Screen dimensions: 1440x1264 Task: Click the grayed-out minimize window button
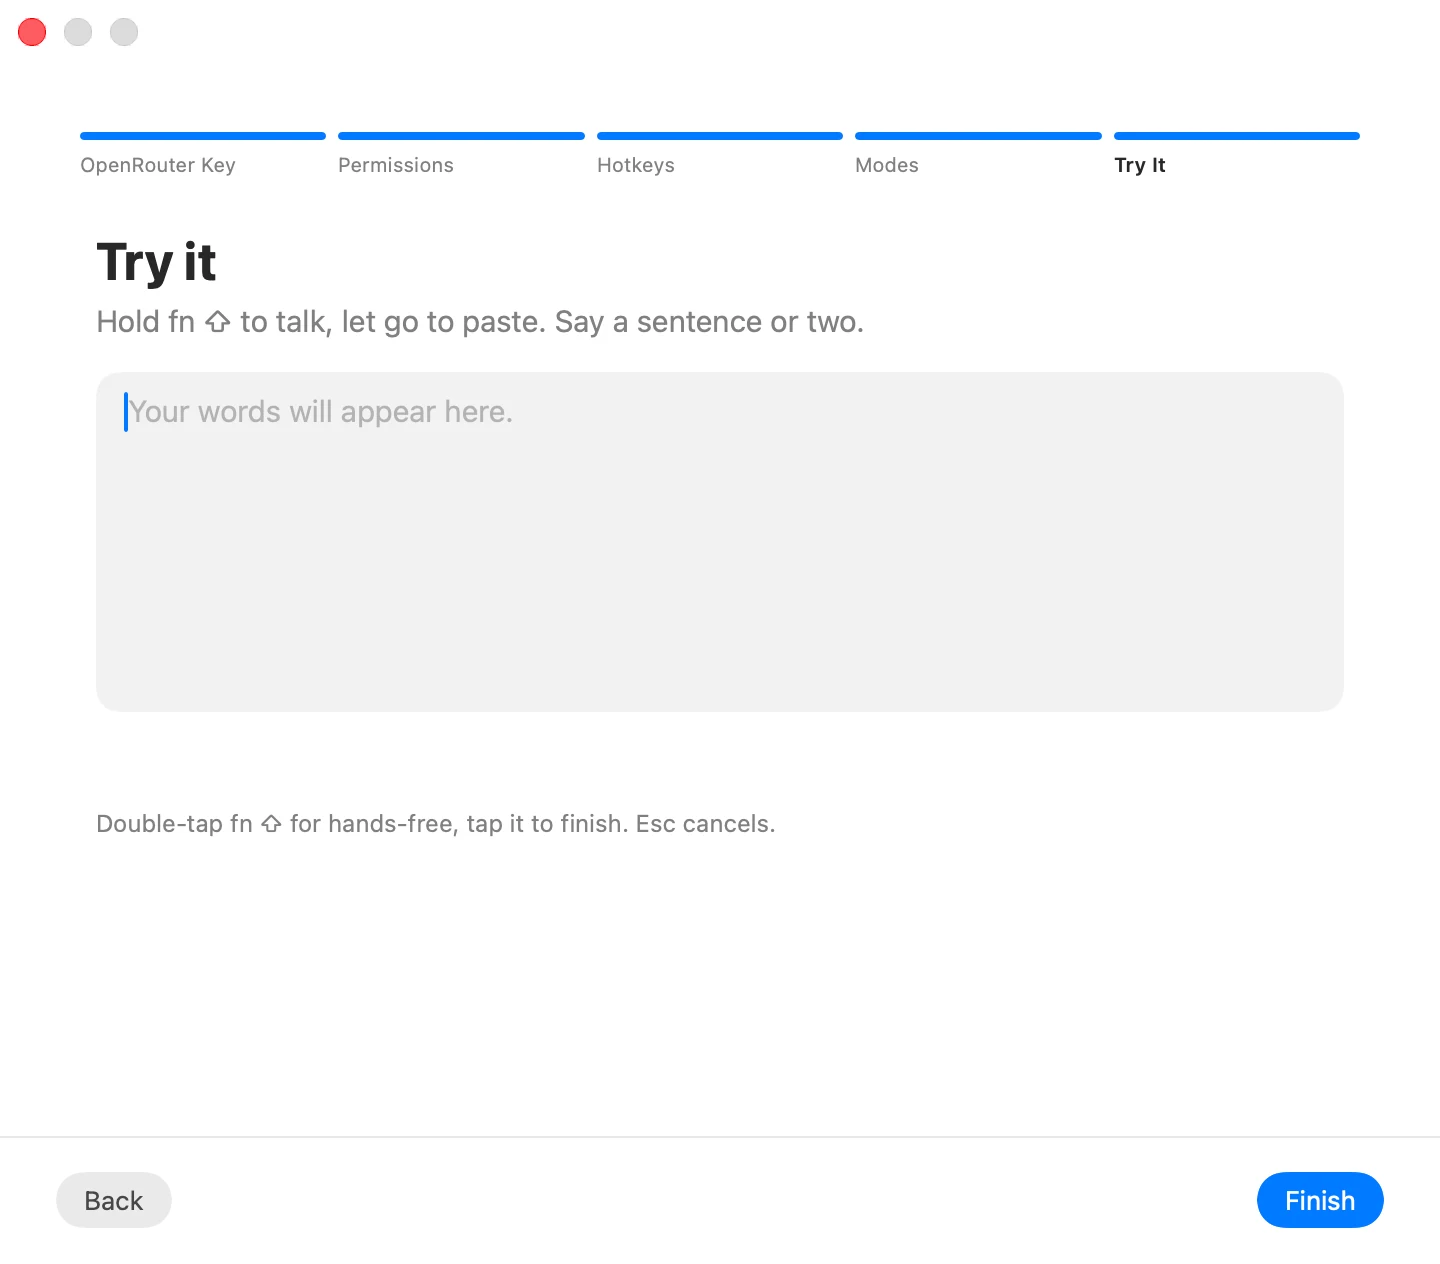[x=78, y=32]
